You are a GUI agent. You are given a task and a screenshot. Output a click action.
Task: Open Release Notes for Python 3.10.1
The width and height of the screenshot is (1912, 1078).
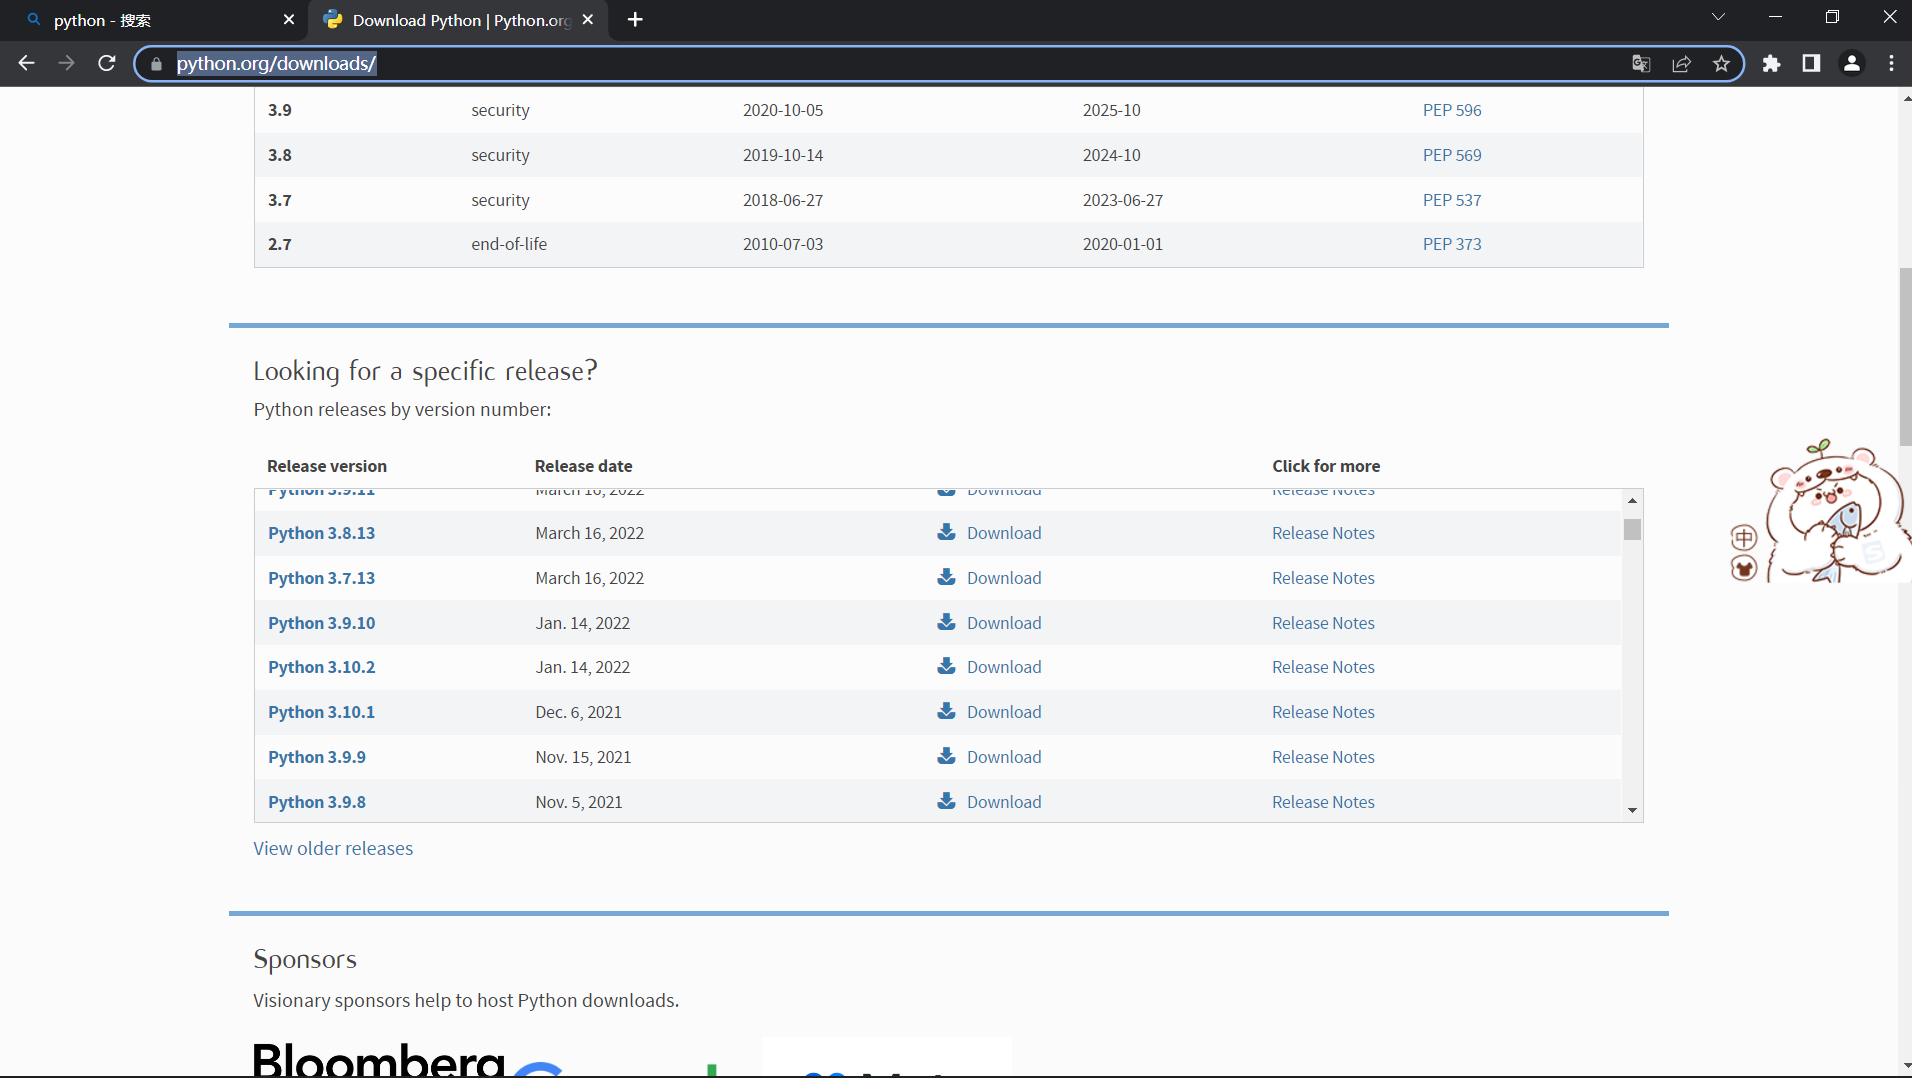point(1323,712)
